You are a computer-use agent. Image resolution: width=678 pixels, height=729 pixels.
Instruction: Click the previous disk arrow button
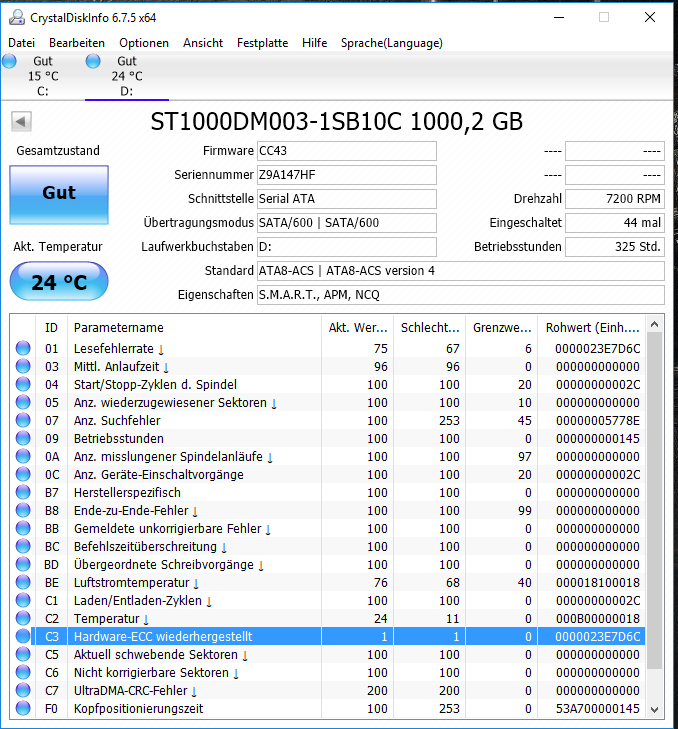[21, 121]
